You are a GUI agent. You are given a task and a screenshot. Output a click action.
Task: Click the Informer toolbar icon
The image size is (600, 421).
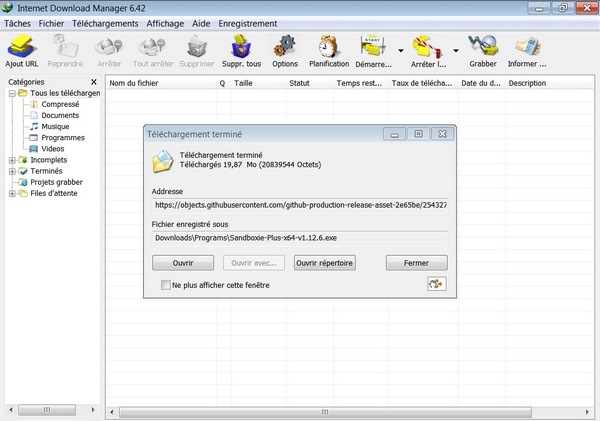pyautogui.click(x=527, y=47)
